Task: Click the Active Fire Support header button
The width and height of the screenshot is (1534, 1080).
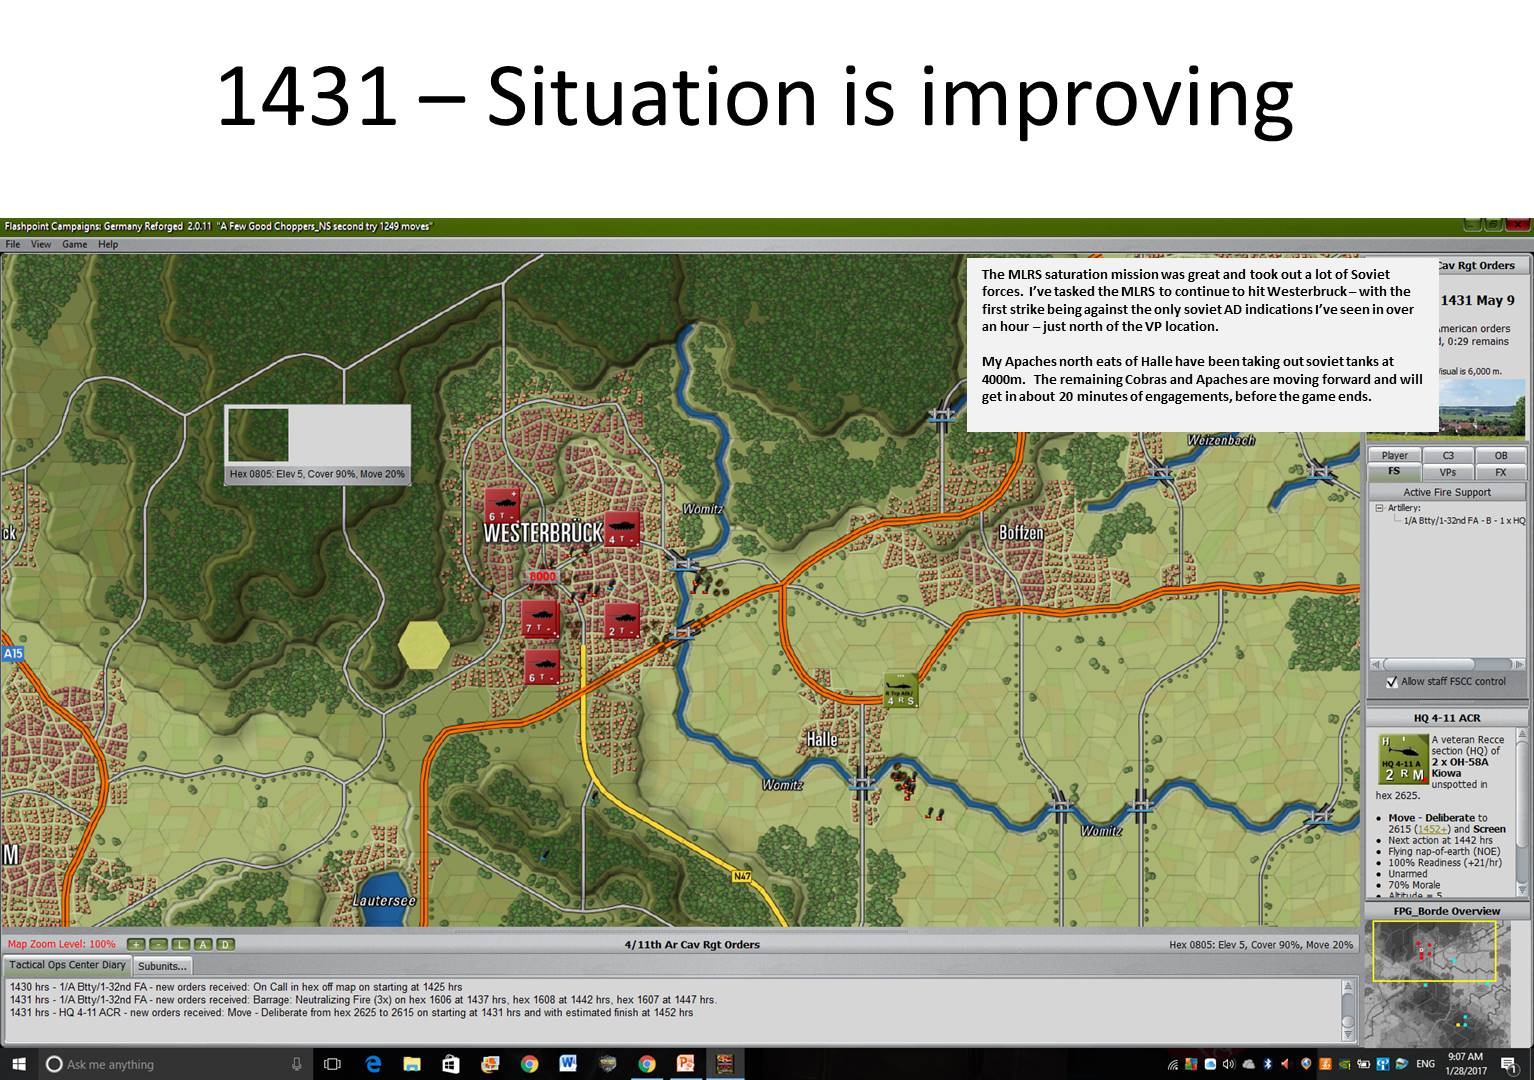Action: [x=1447, y=492]
